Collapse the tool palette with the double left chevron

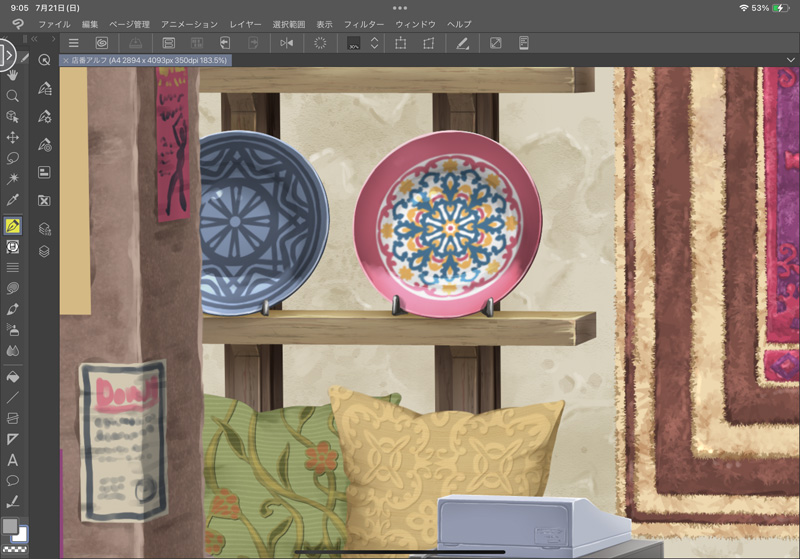click(35, 39)
